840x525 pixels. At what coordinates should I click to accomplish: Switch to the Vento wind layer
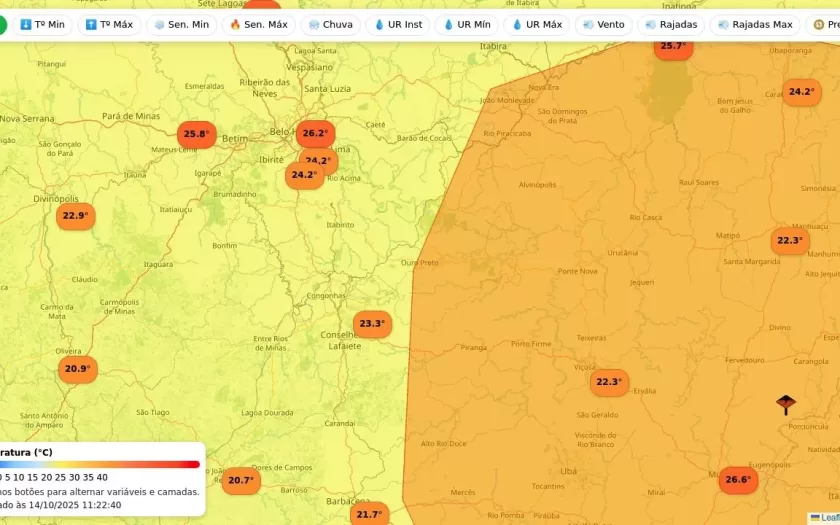[x=603, y=25]
